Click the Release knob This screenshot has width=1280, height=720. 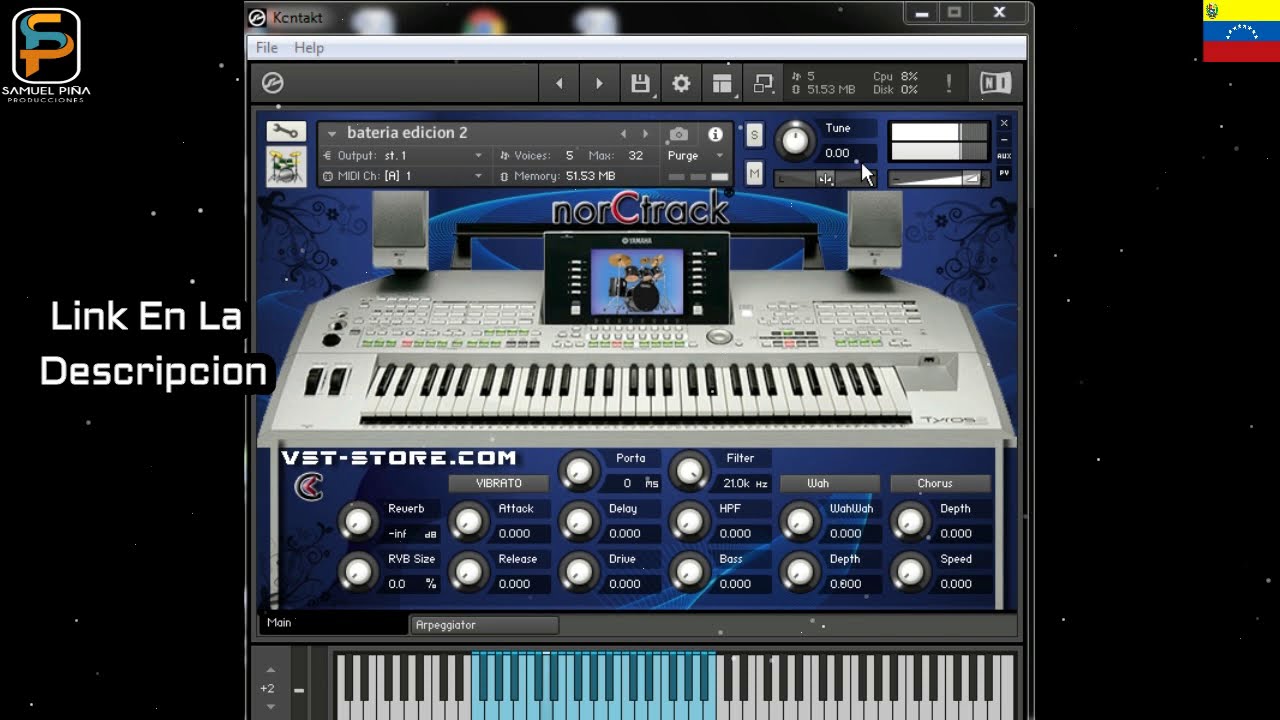(x=468, y=572)
